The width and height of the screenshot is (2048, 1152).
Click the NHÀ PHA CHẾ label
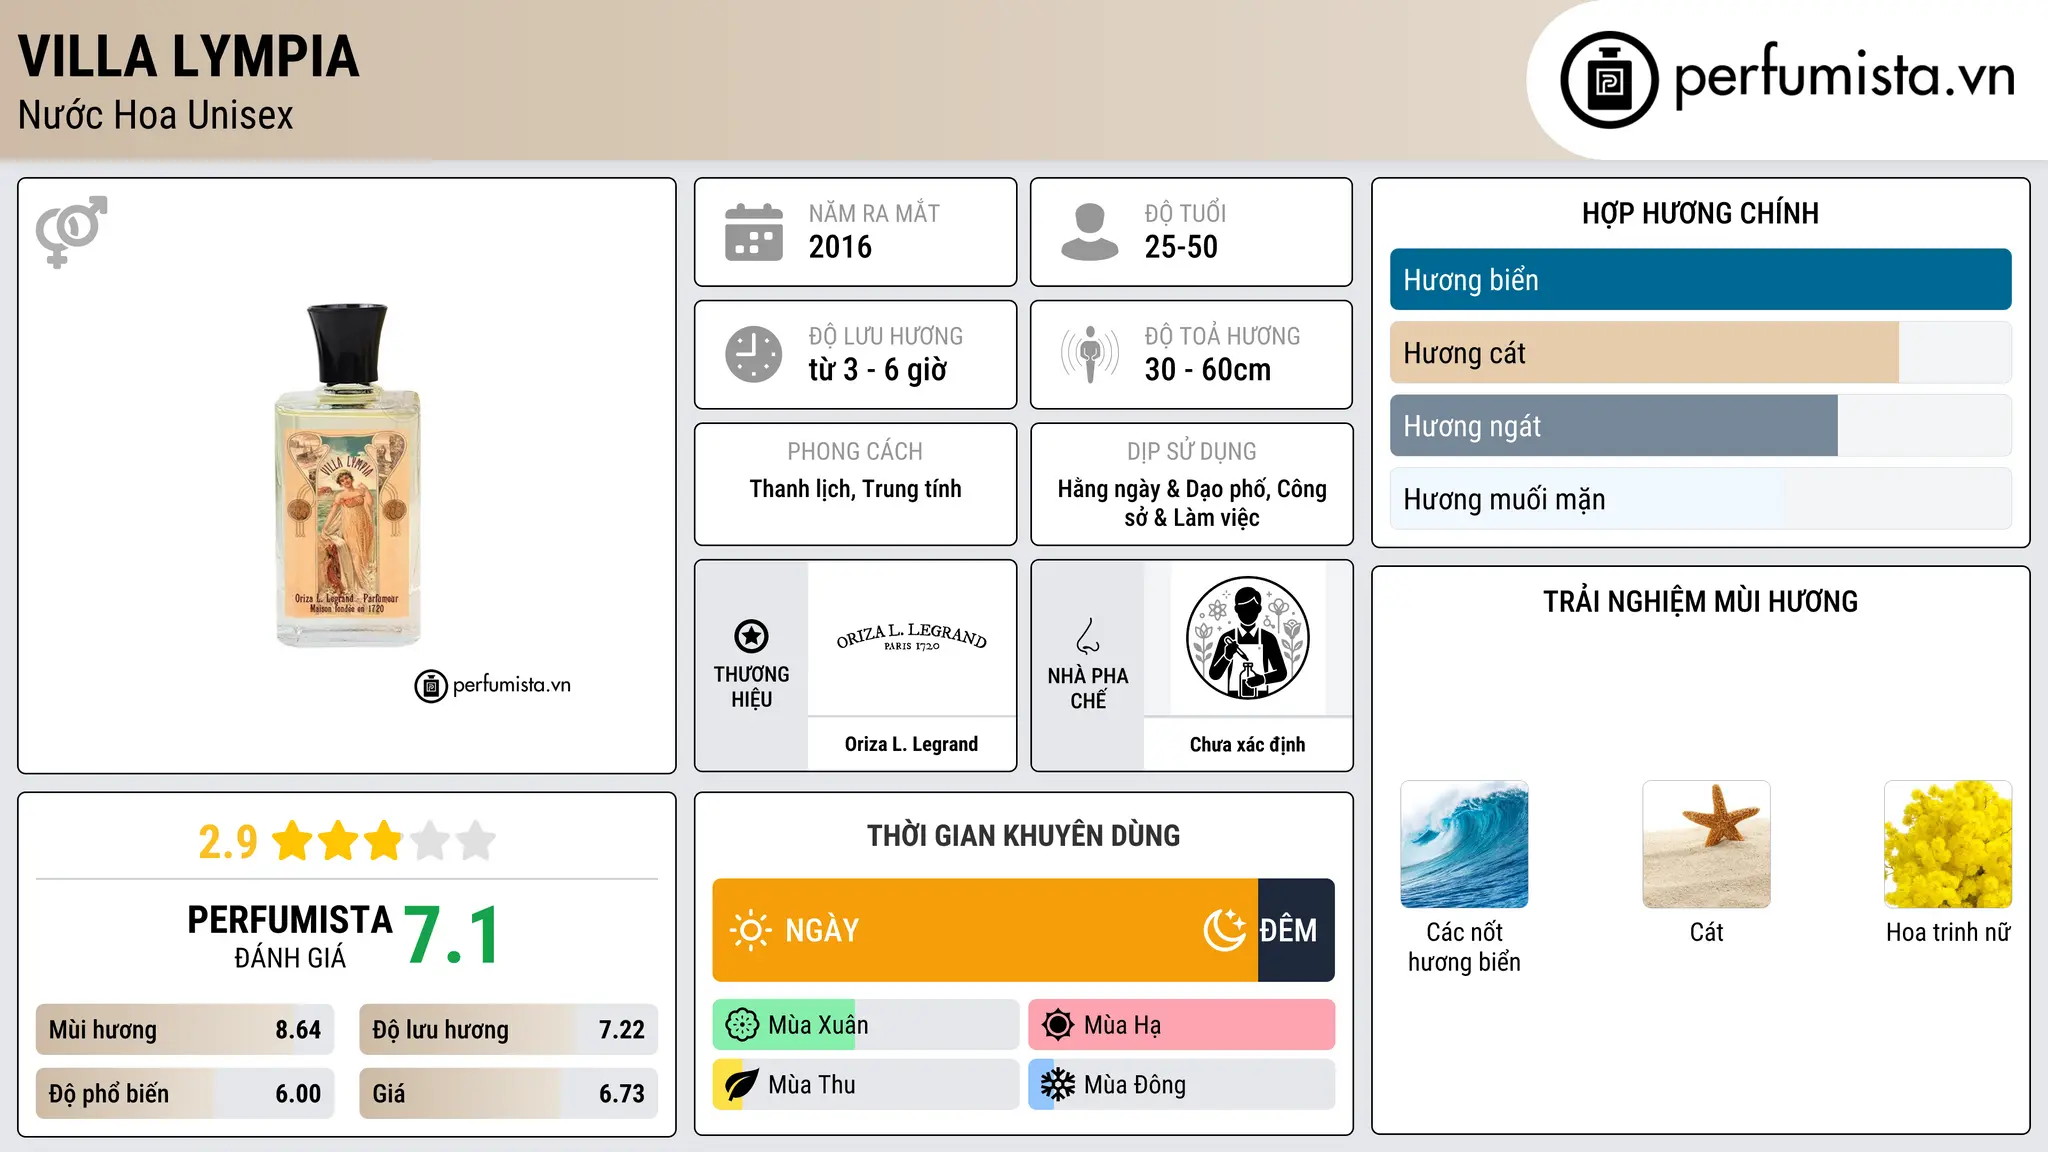tap(1088, 688)
